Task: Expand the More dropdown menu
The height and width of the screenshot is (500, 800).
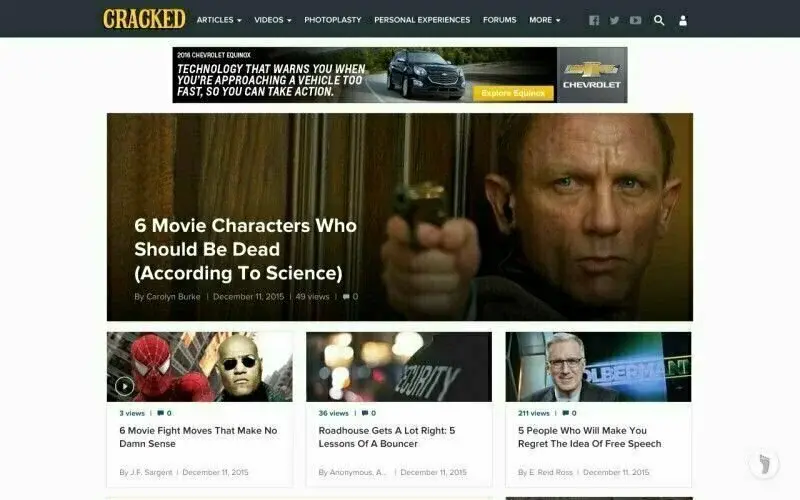Action: coord(544,20)
